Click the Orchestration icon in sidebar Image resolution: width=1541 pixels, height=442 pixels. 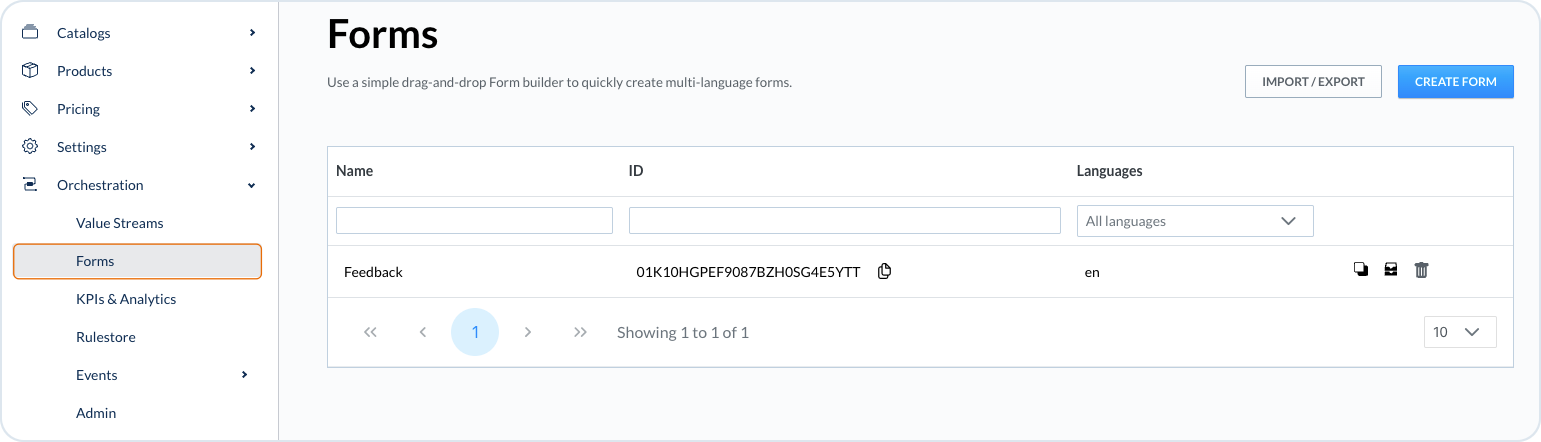(30, 185)
